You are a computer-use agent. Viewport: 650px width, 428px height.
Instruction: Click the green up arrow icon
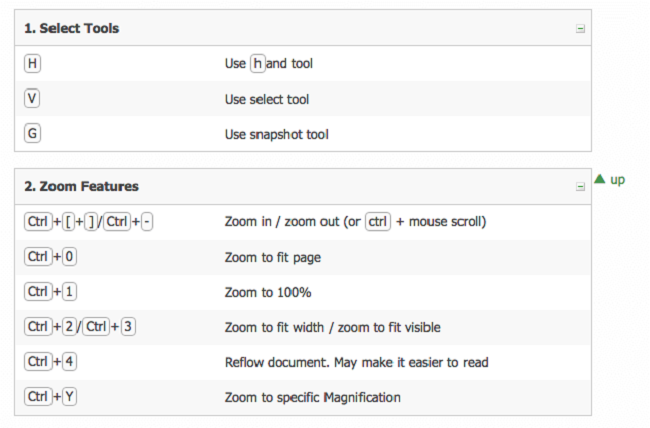600,179
